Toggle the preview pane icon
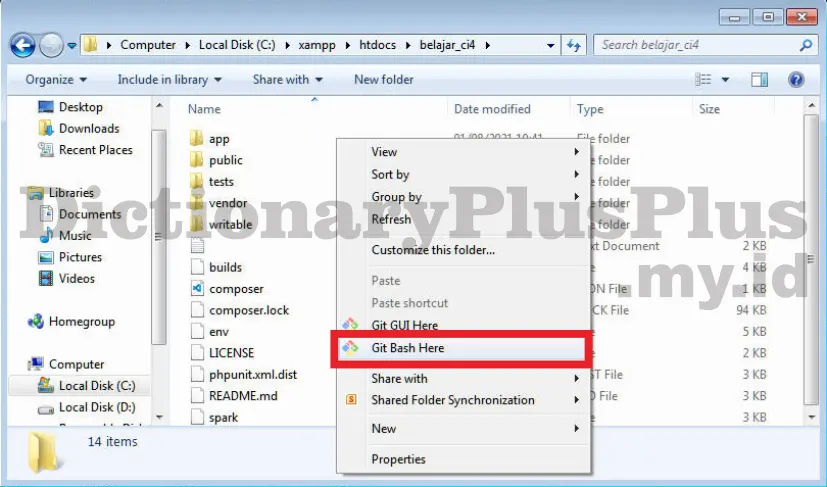 point(759,80)
